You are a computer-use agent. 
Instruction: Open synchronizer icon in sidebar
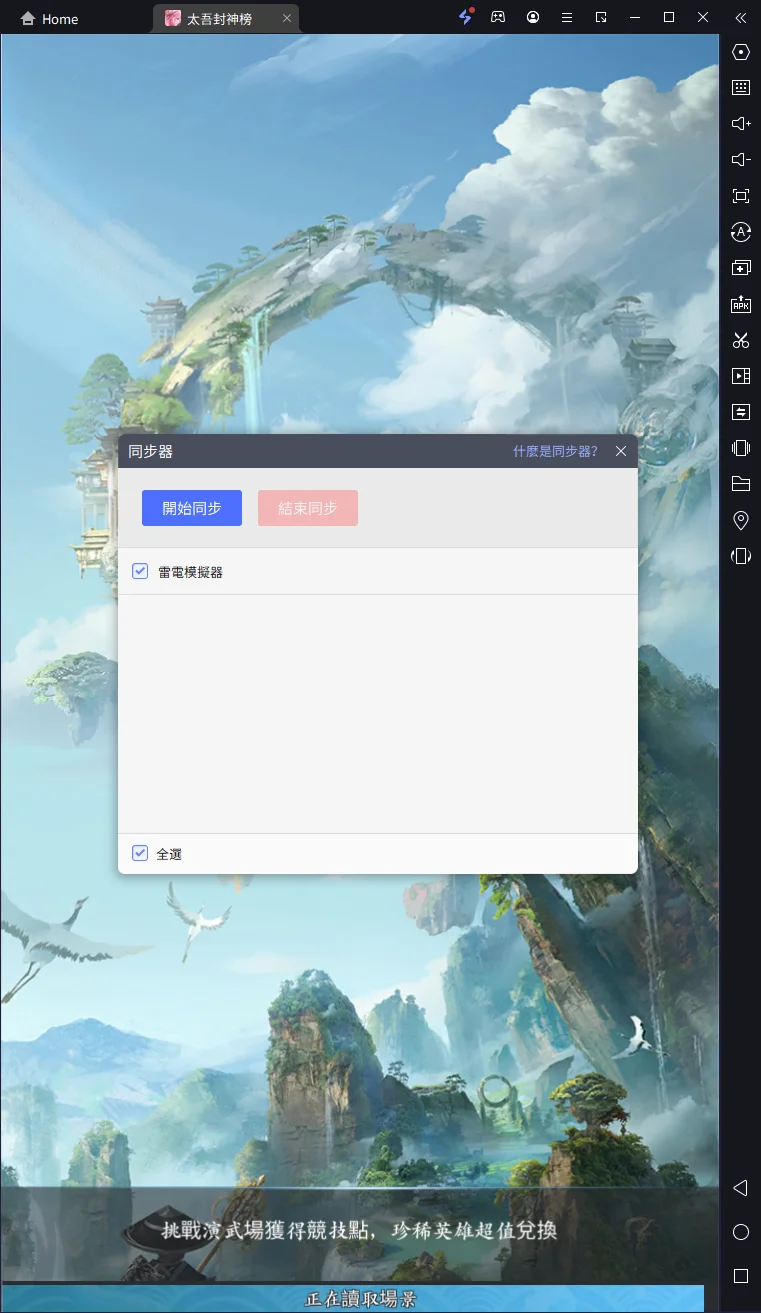tap(740, 412)
